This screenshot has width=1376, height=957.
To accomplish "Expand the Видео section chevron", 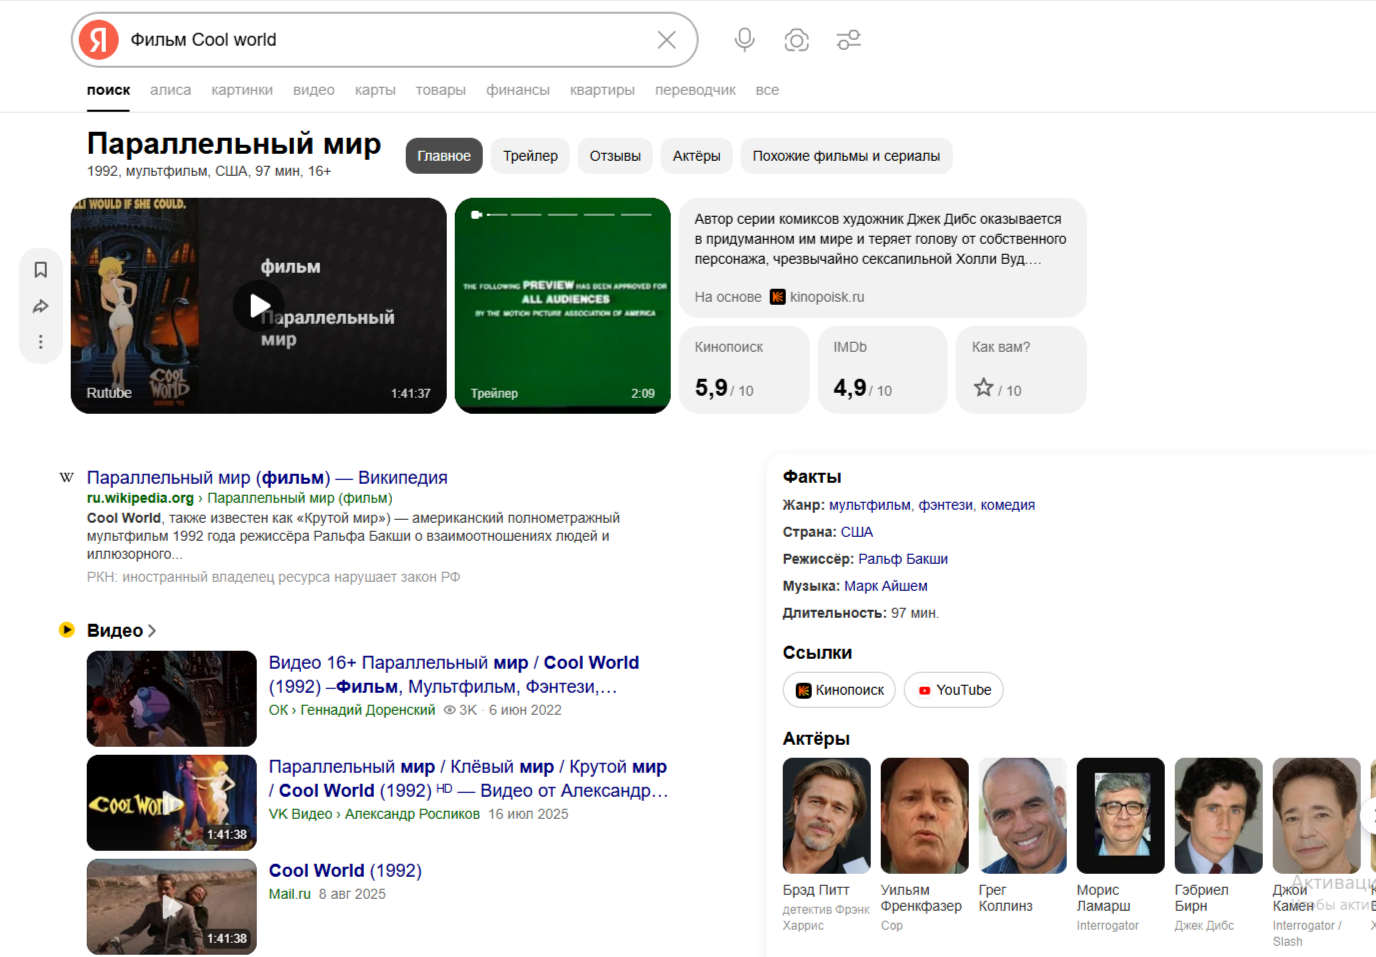I will point(152,631).
